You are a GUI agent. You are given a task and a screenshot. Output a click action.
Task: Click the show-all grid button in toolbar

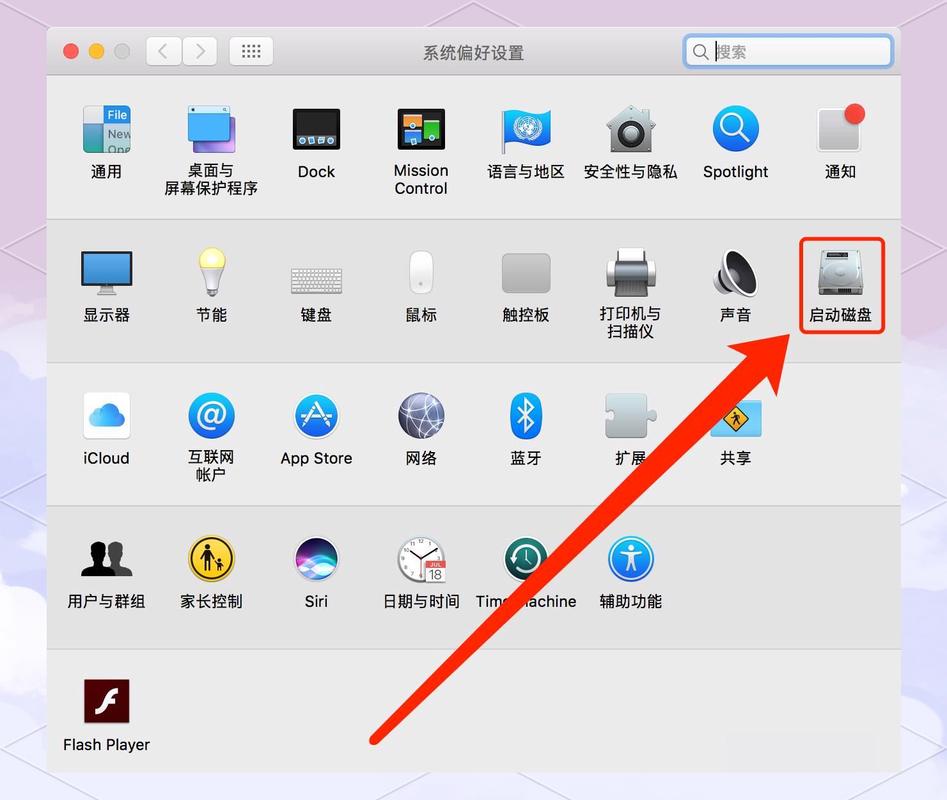click(251, 51)
